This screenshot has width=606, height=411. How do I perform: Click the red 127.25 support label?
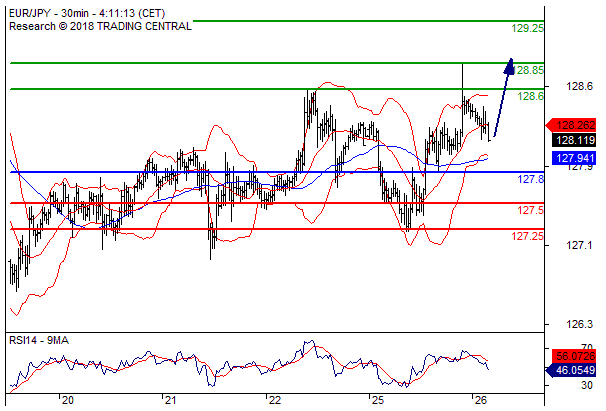(527, 236)
